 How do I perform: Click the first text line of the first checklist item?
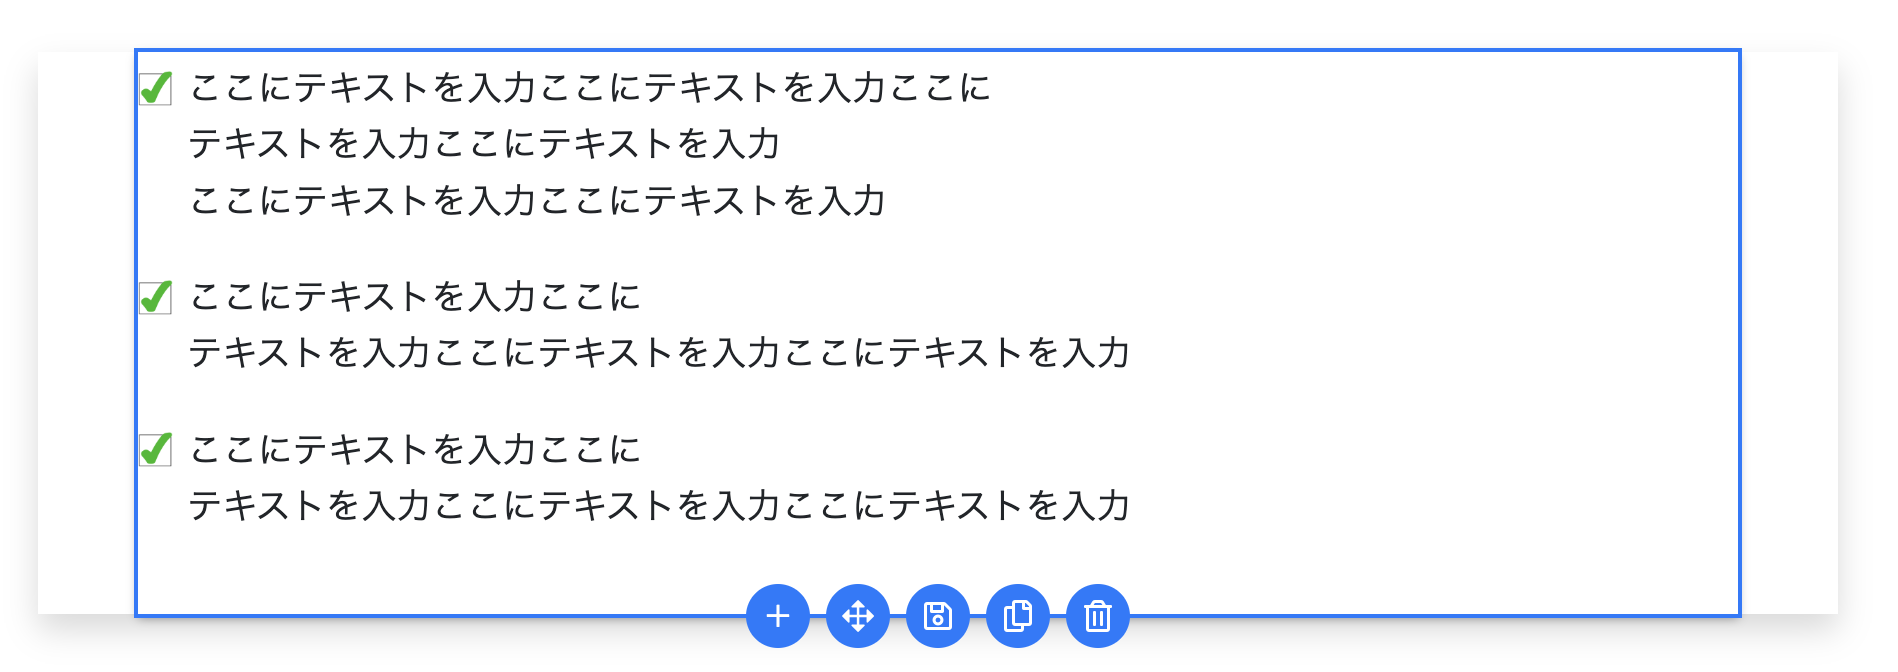click(589, 88)
